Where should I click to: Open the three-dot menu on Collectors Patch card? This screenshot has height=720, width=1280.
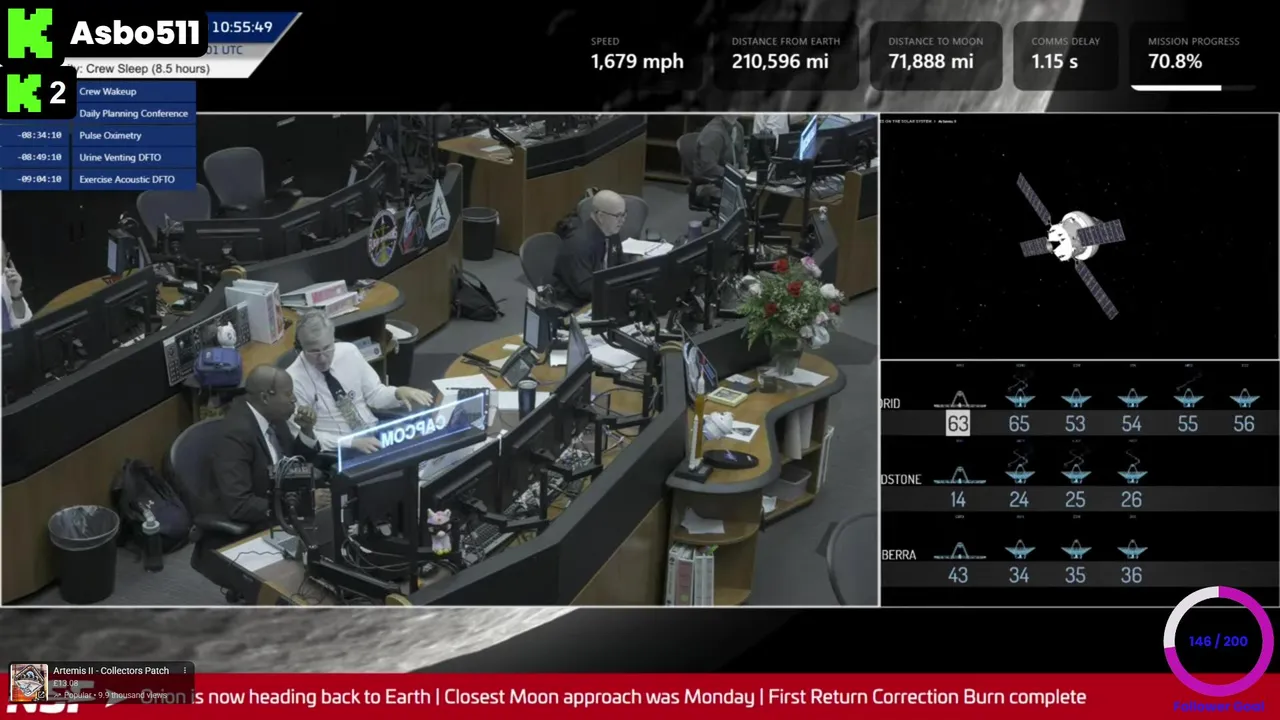tap(184, 670)
